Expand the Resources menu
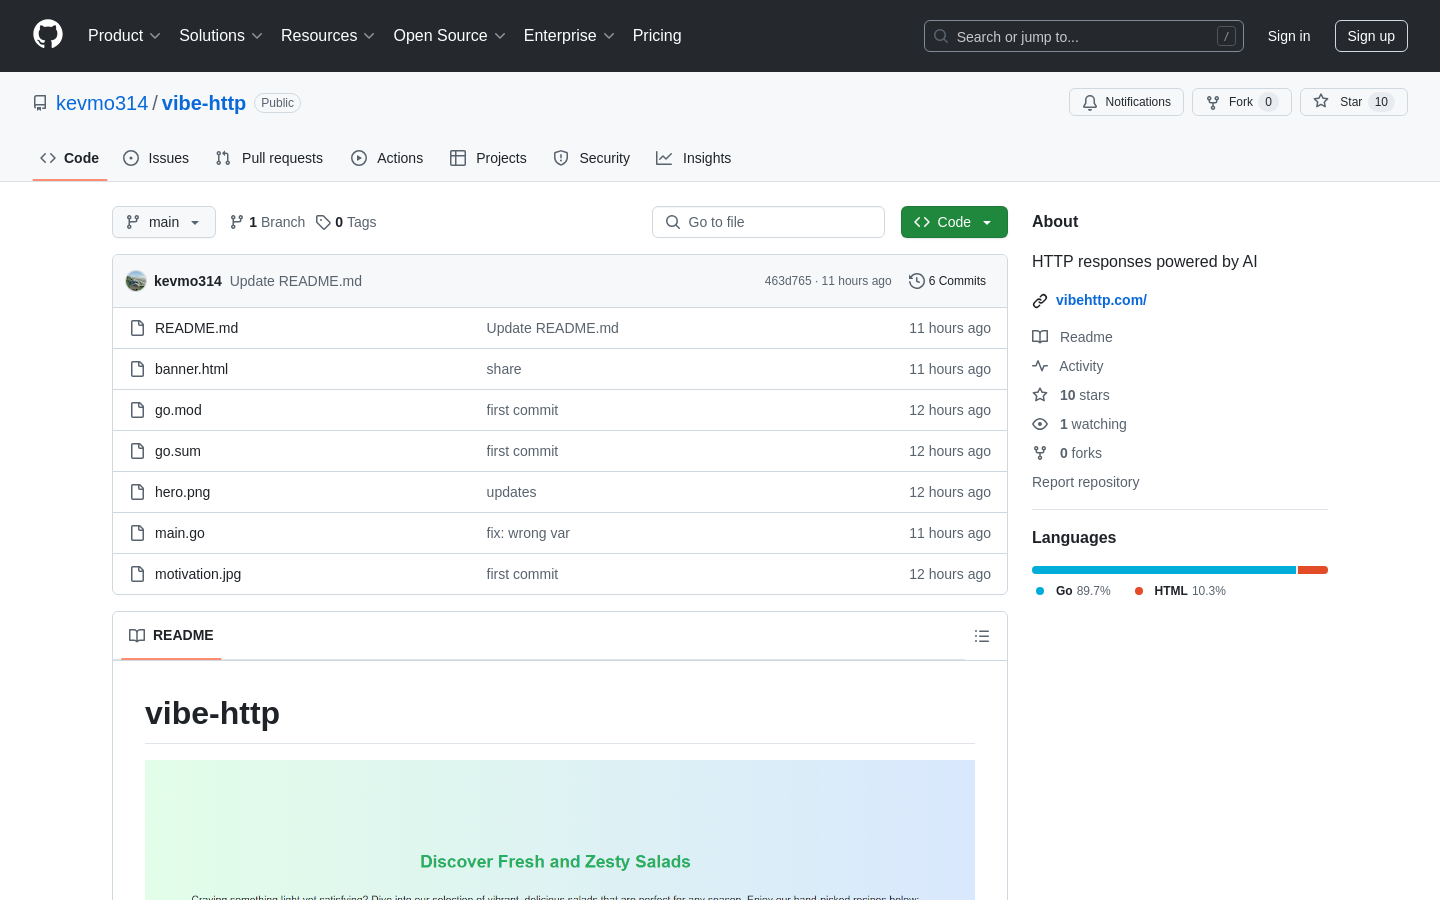Image resolution: width=1440 pixels, height=900 pixels. coord(328,36)
